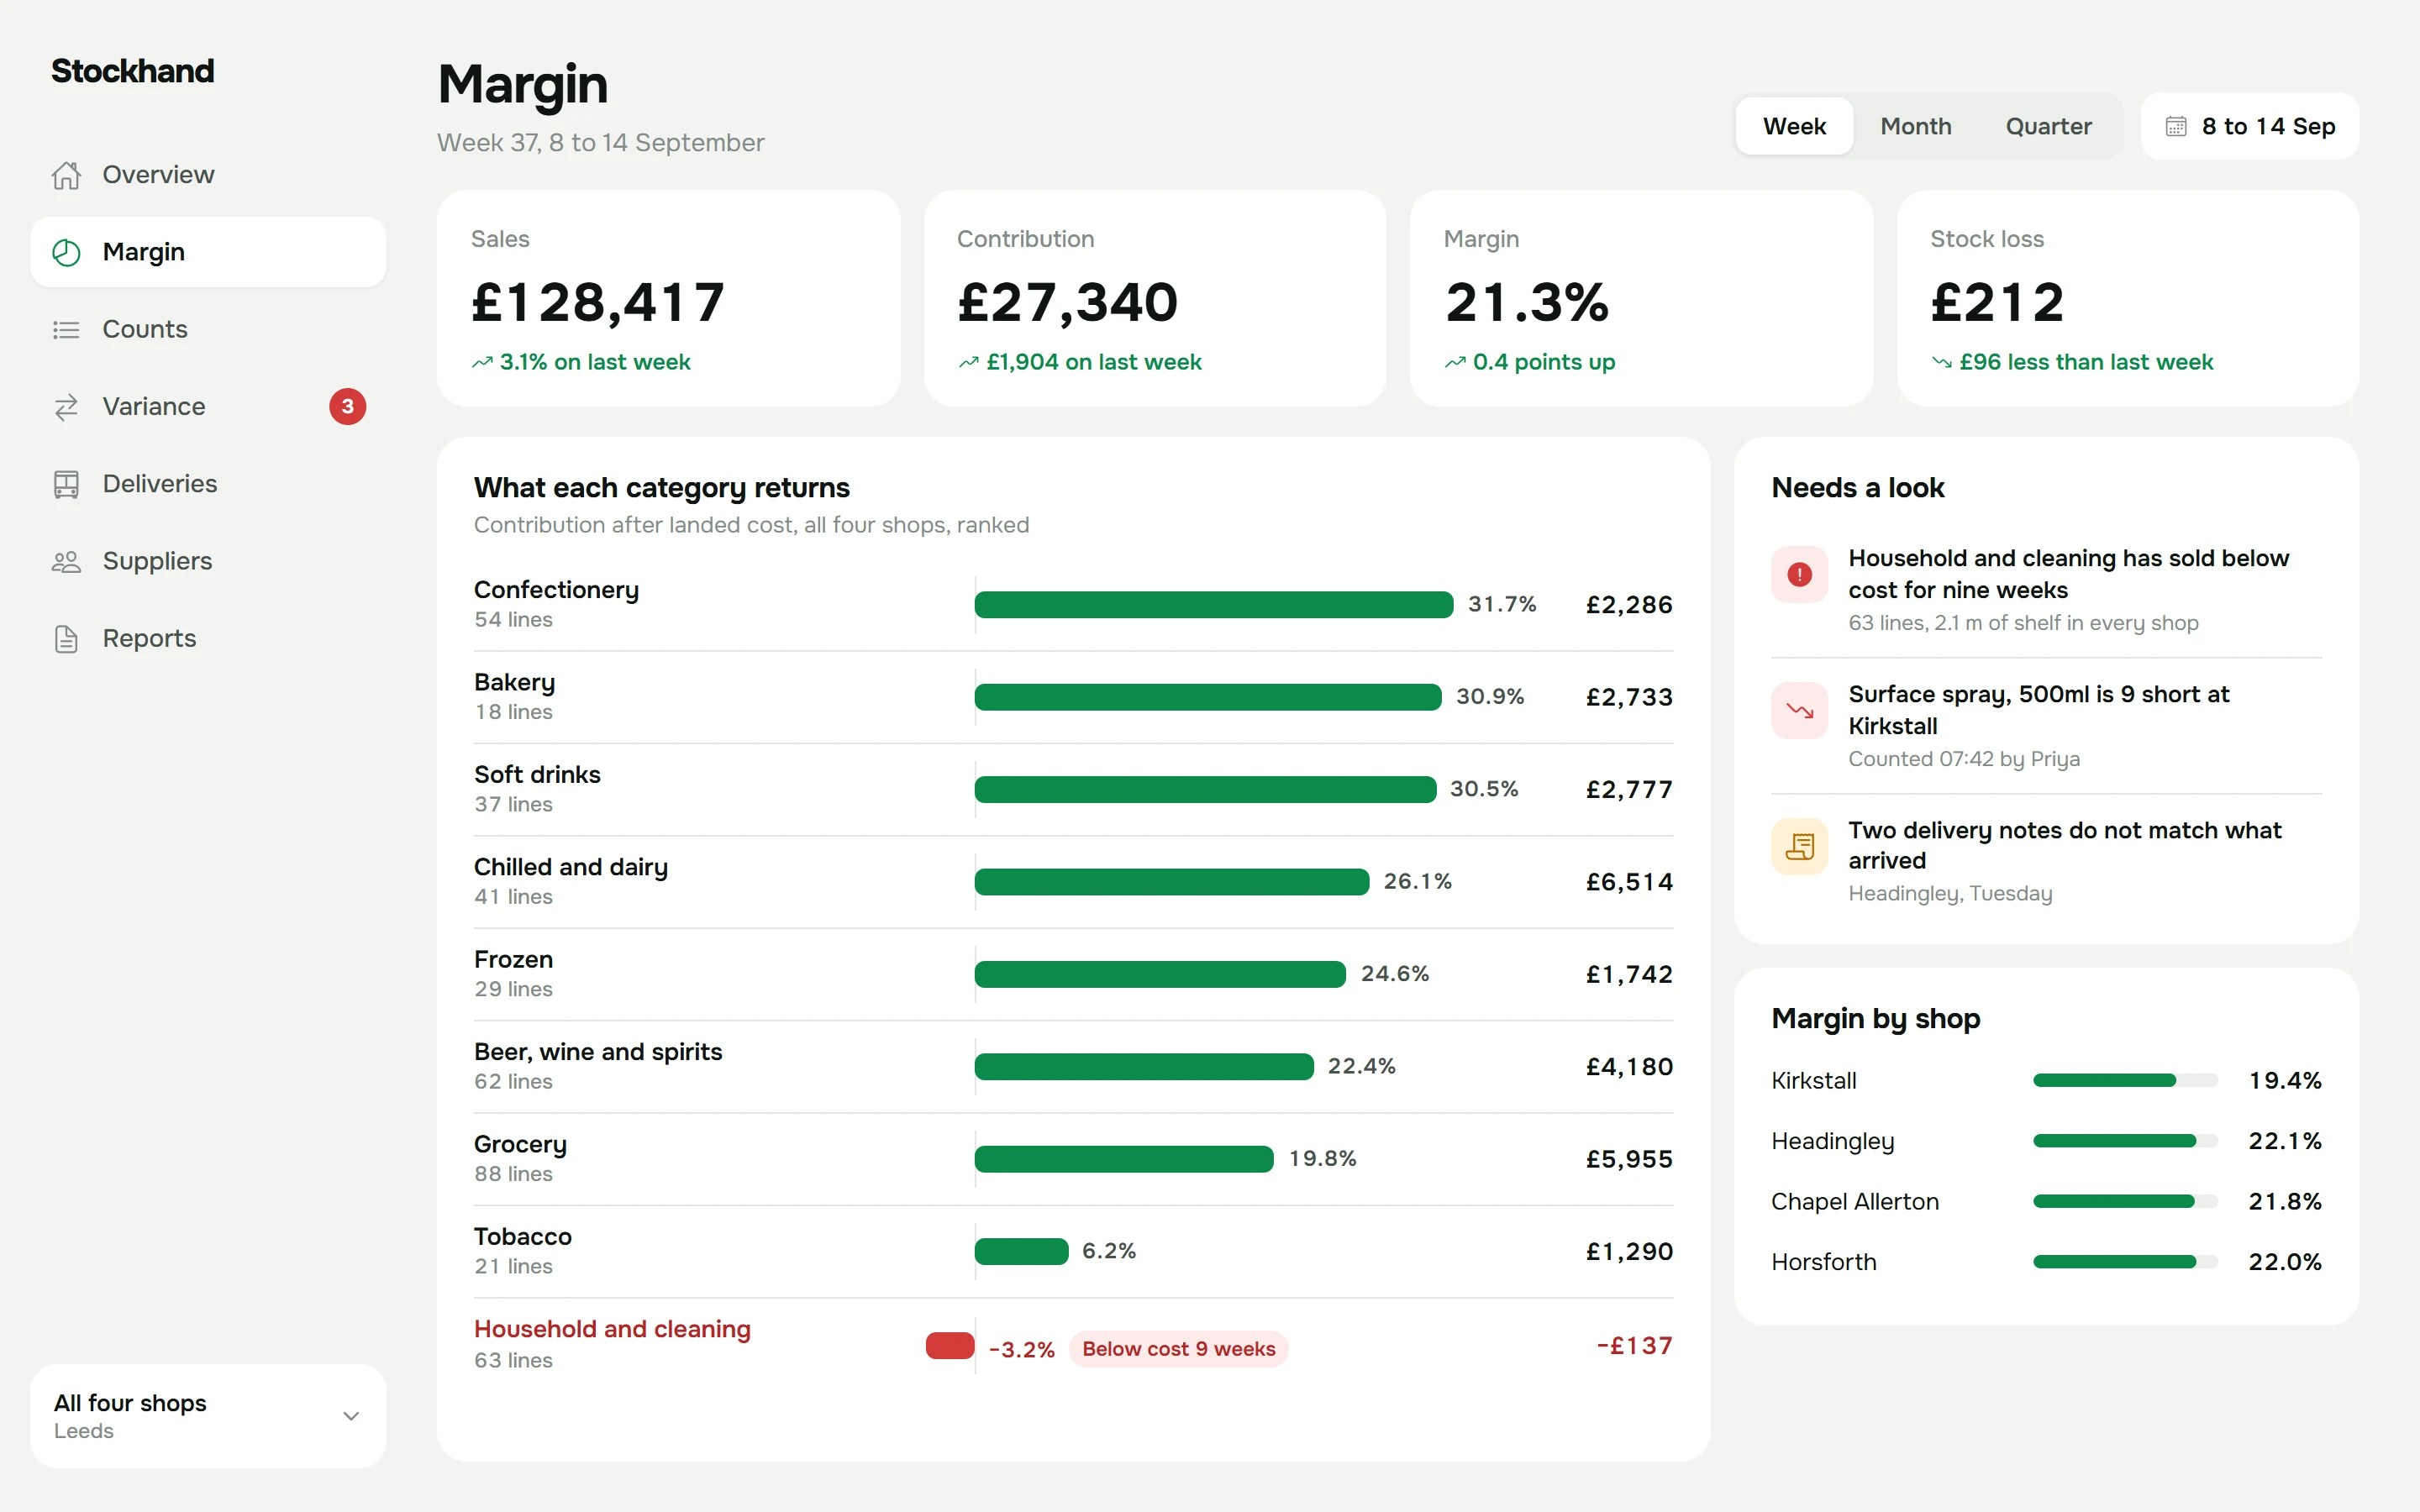Click the Variance arrows icon
Viewport: 2420px width, 1512px height.
pos(66,407)
